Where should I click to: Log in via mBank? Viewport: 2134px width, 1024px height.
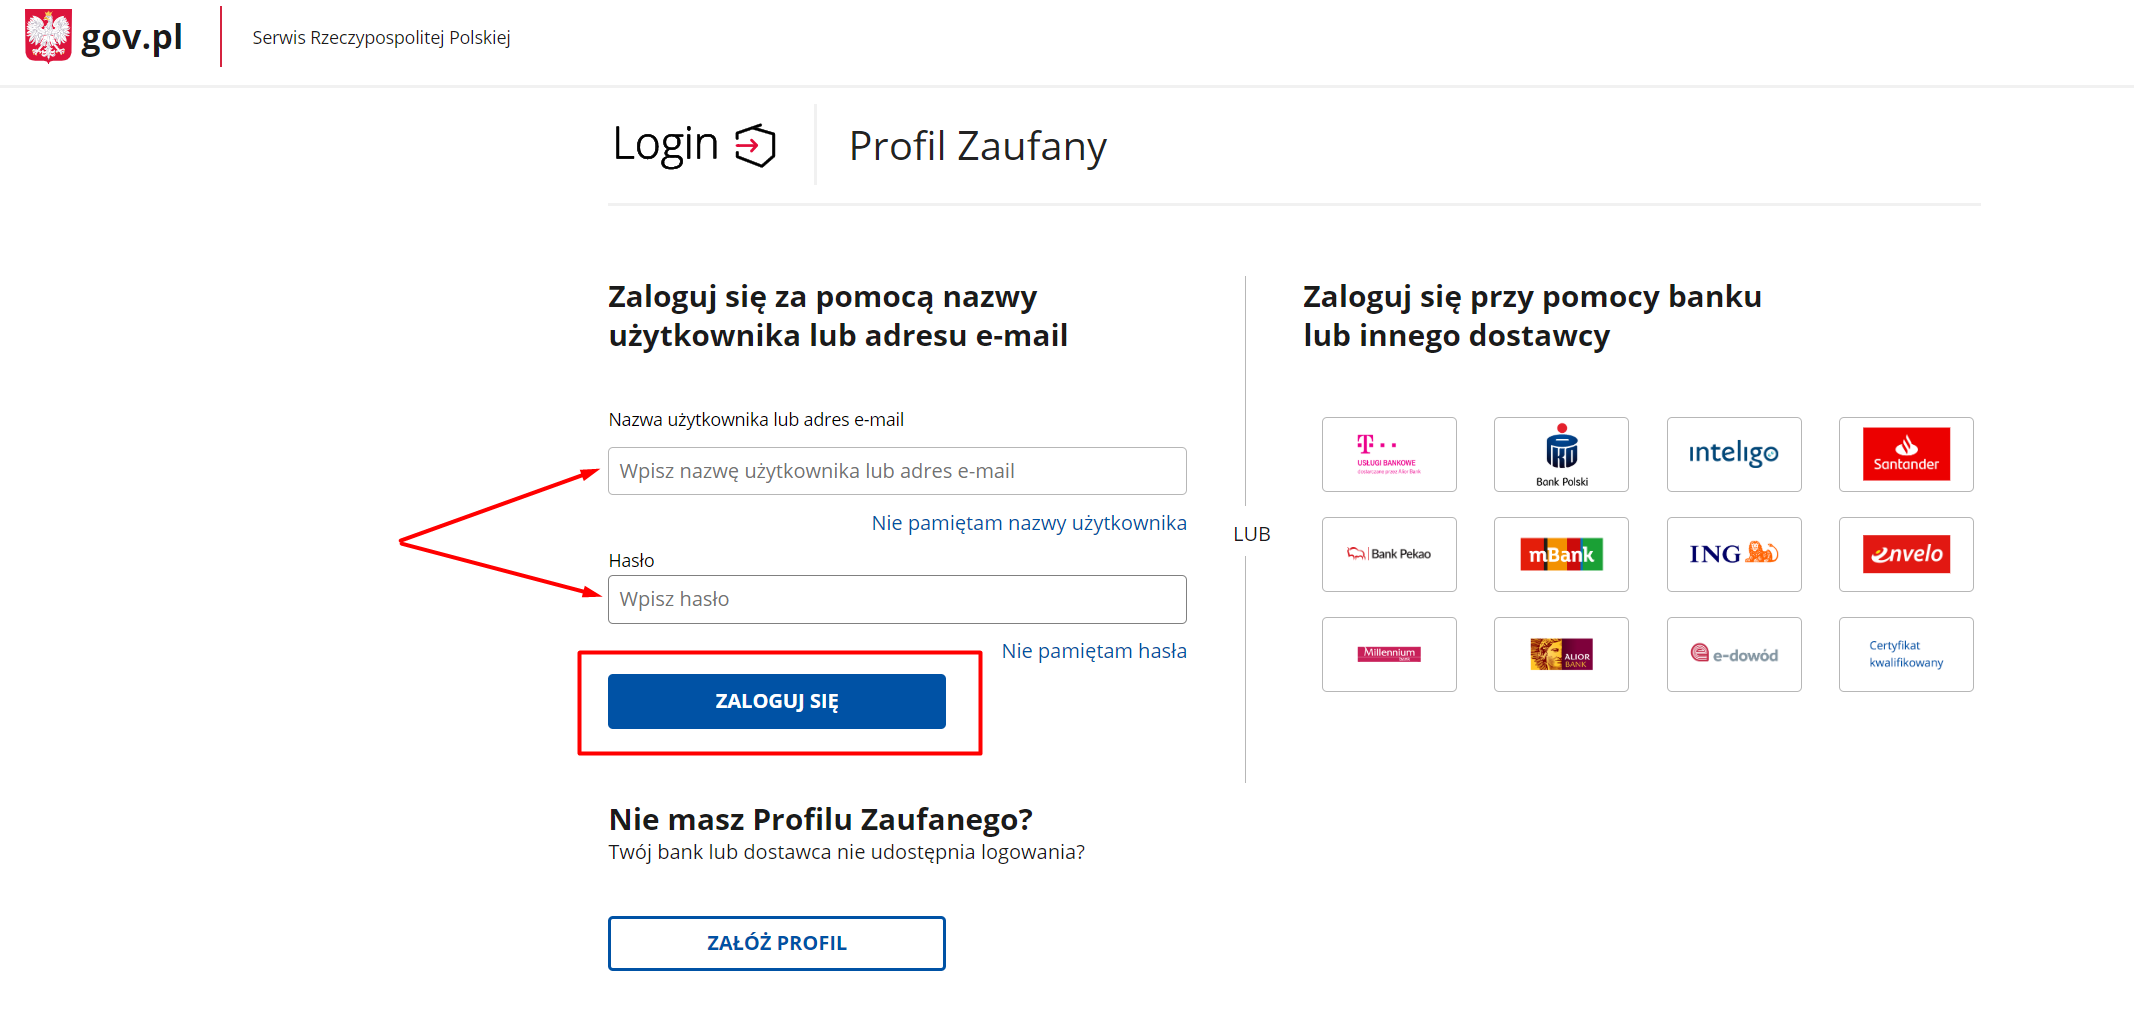(1561, 554)
